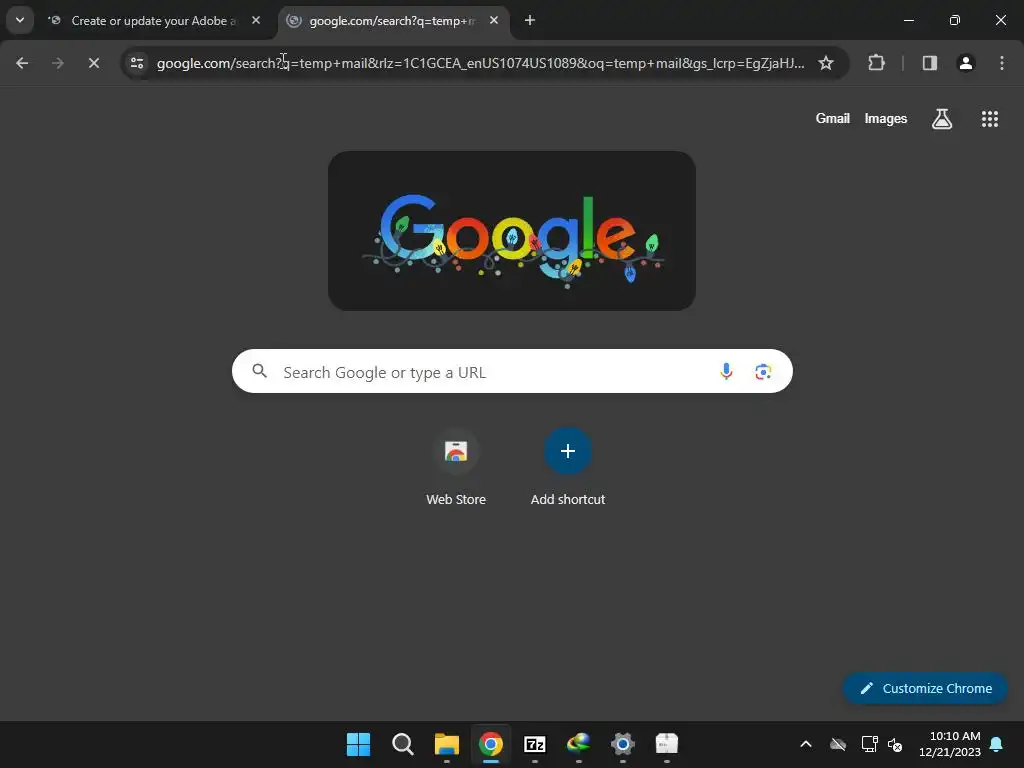Open the Web Store shortcut

point(456,468)
